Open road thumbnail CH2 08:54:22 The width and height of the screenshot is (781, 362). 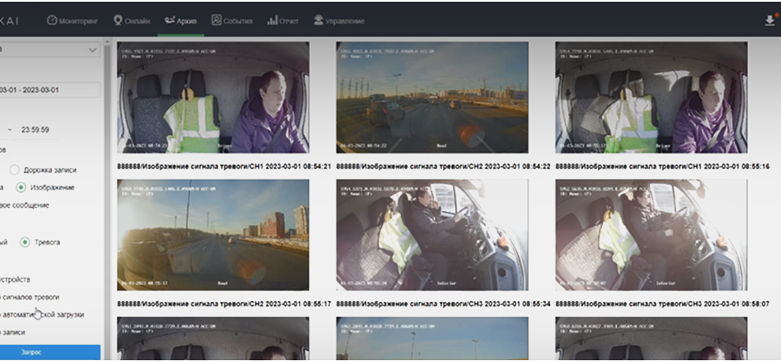pyautogui.click(x=432, y=97)
